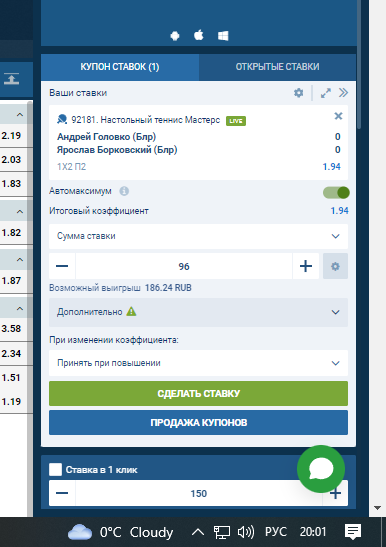The height and width of the screenshot is (547, 386).
Task: Open the Apple iOS app download icon
Action: coord(199,35)
